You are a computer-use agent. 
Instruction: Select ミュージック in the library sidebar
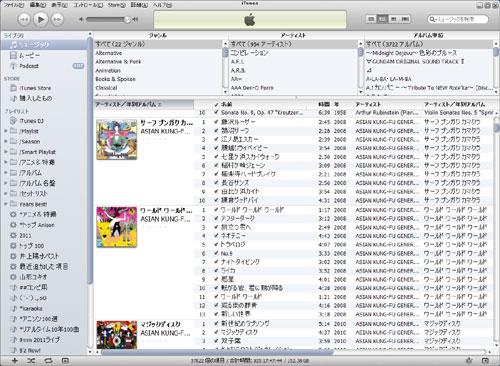coord(44,45)
